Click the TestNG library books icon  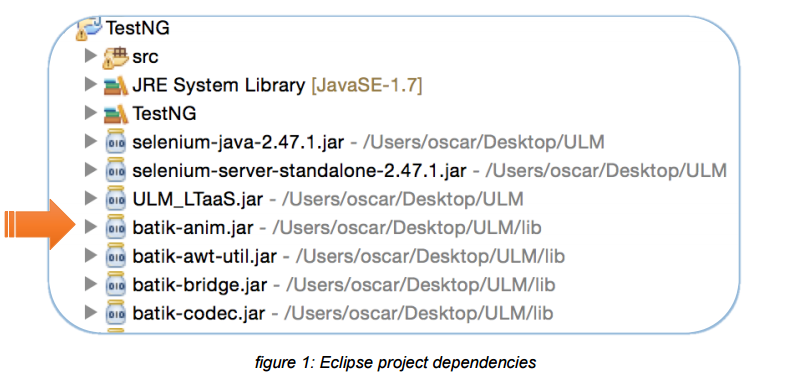click(115, 113)
